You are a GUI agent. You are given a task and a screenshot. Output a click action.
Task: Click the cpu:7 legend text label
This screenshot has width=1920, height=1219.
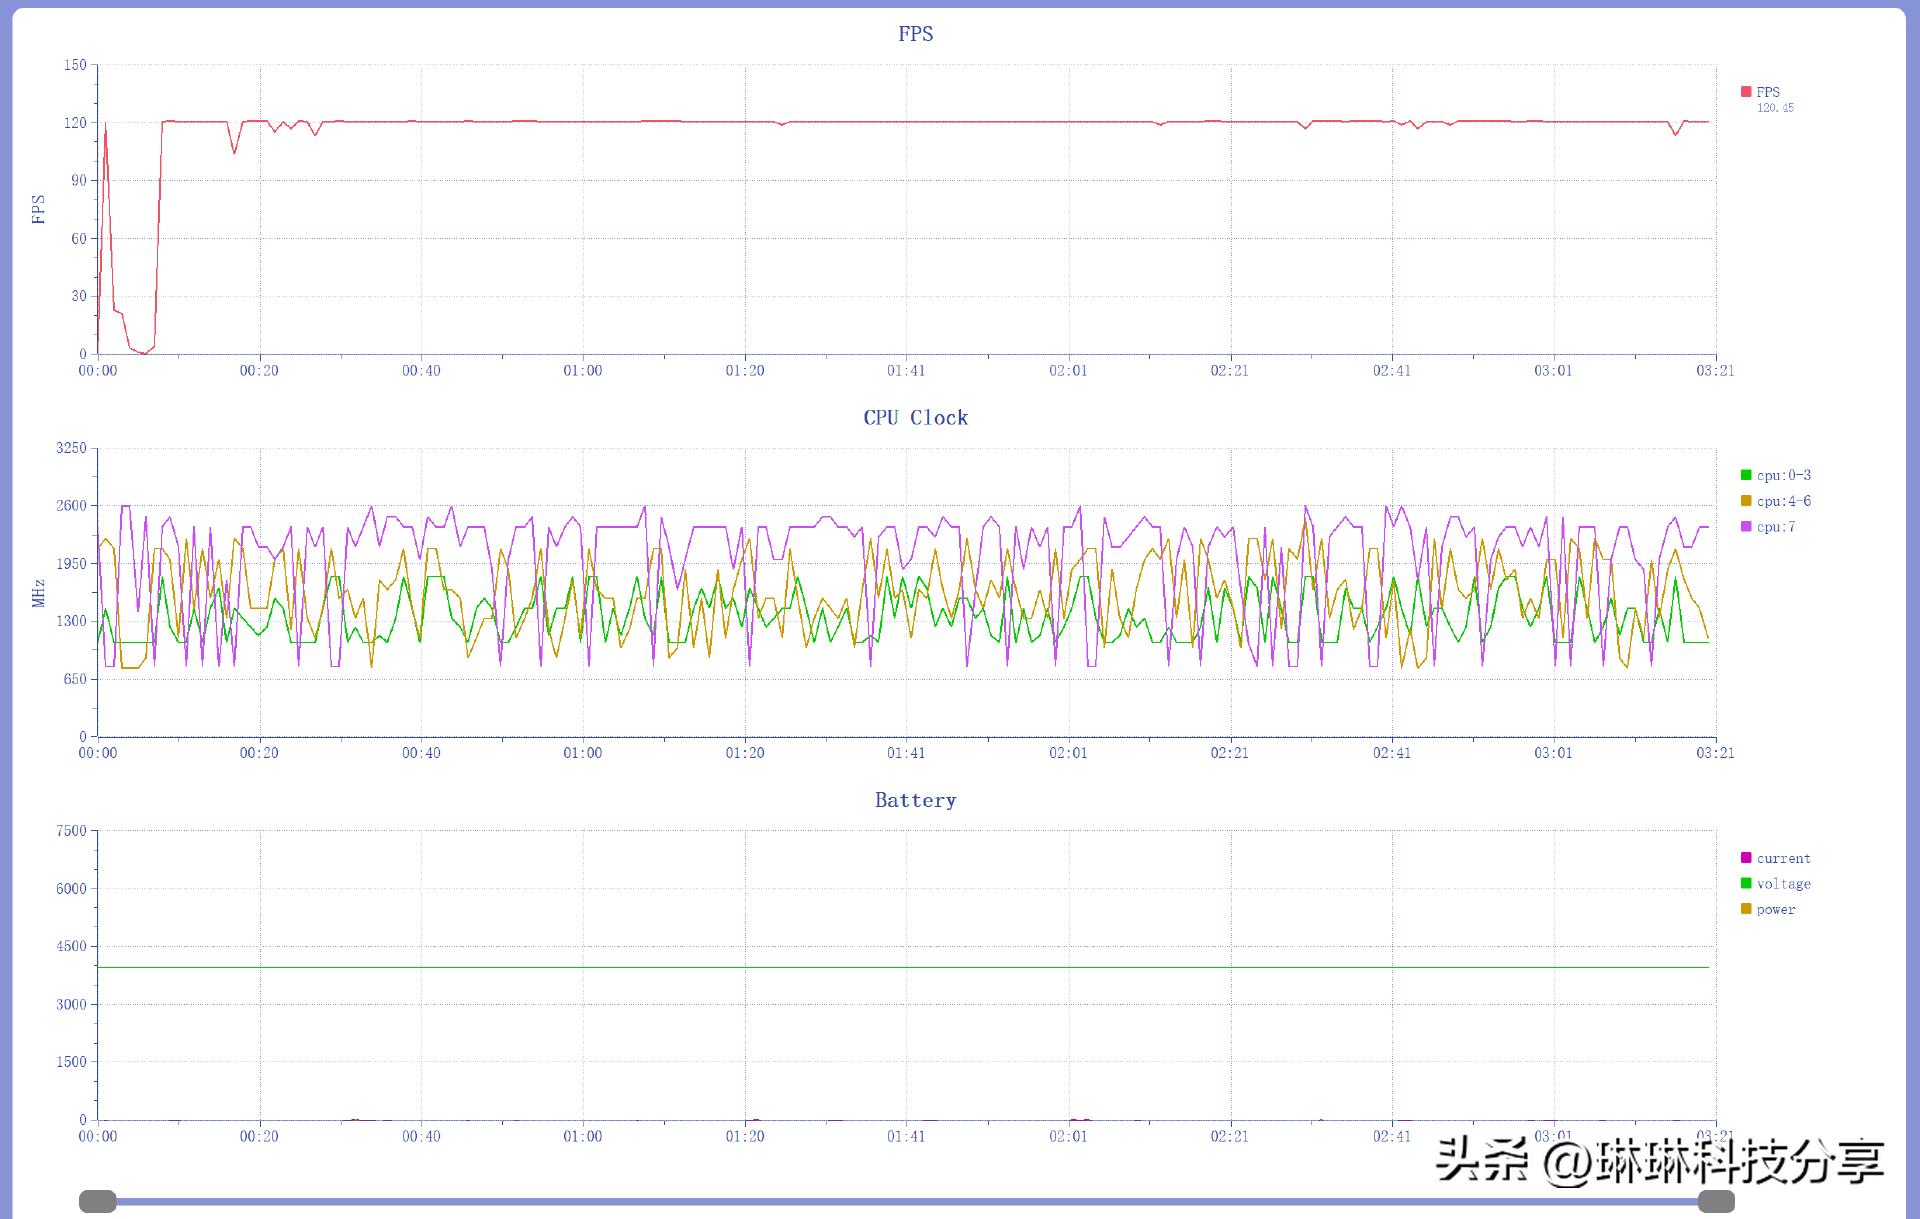click(x=1776, y=527)
